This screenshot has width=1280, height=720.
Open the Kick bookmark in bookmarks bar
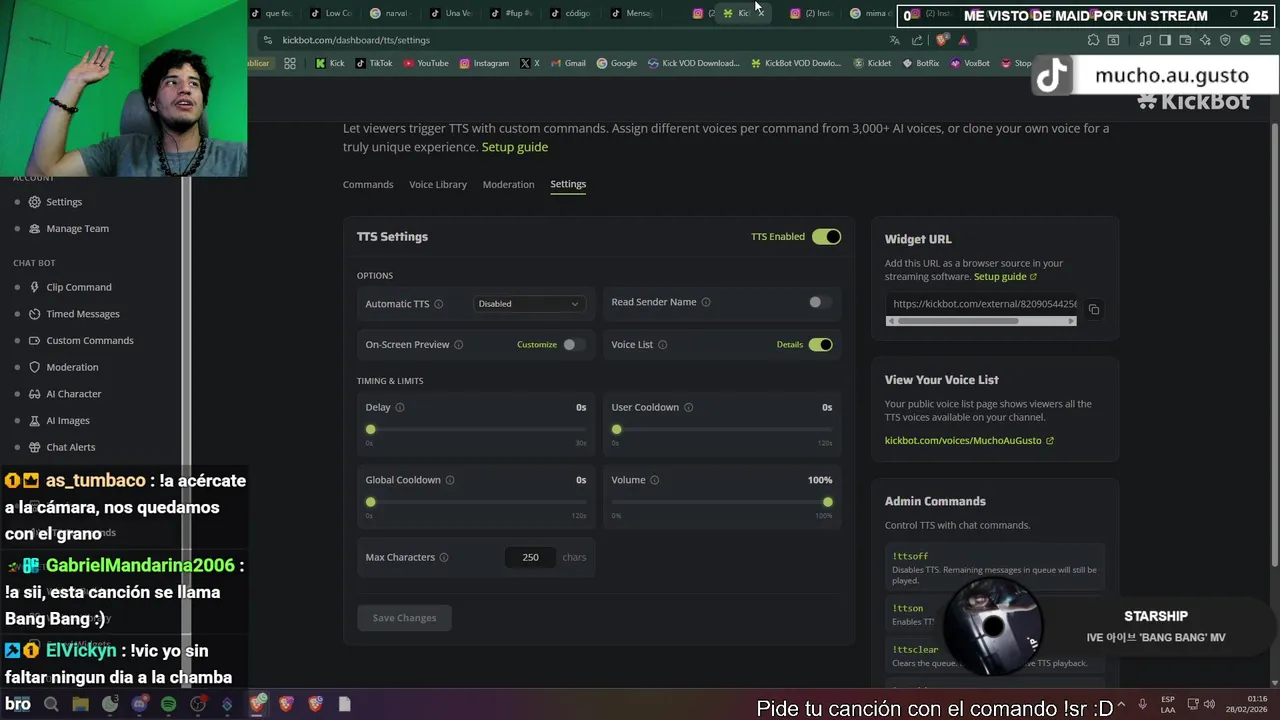point(329,63)
